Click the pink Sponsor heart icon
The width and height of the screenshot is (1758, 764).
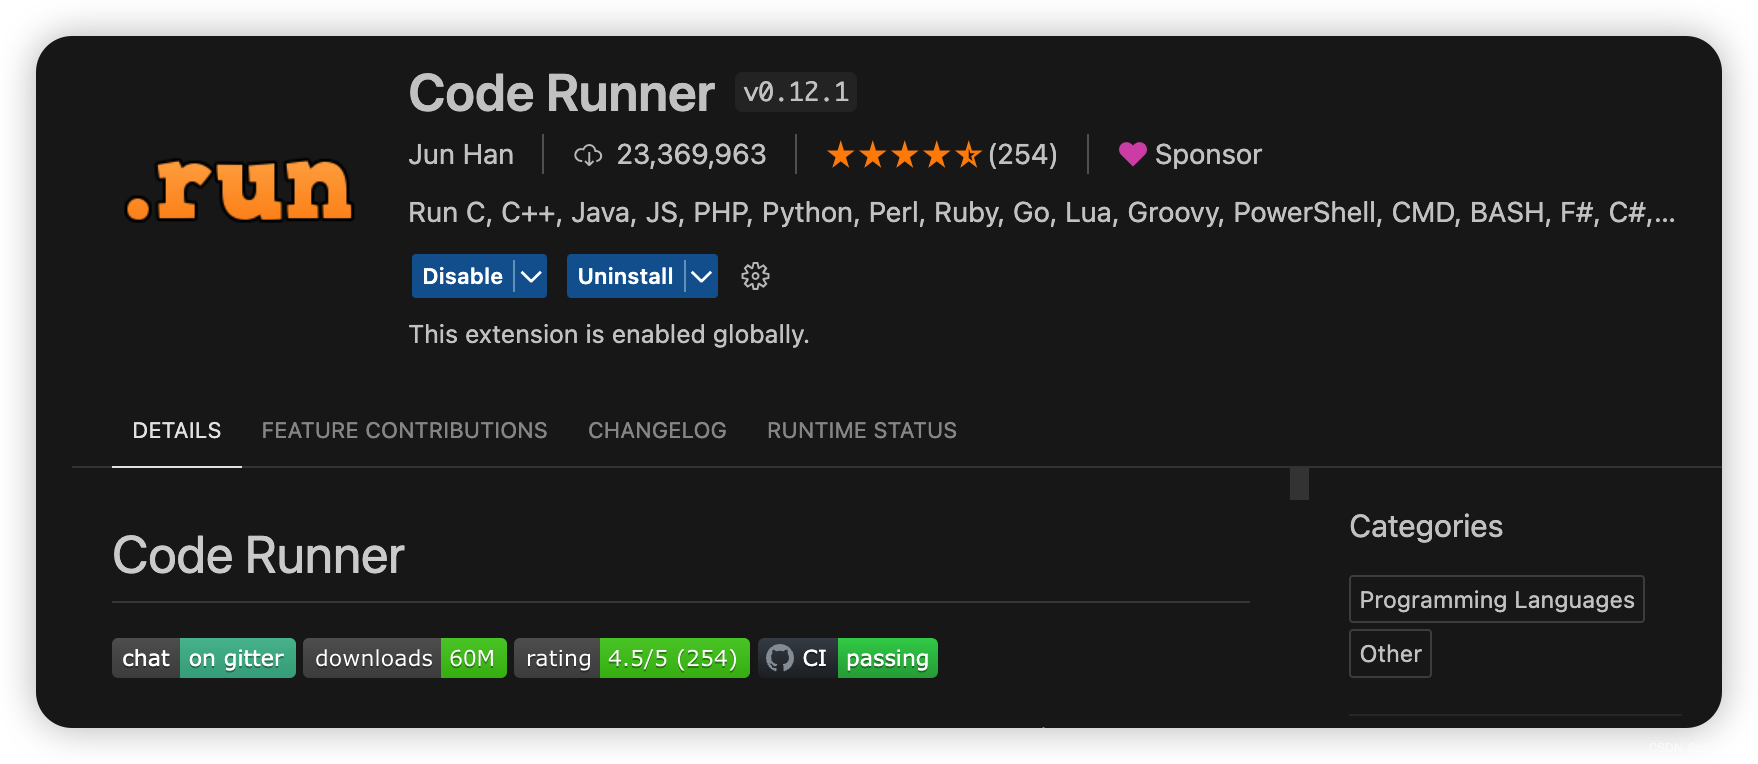click(x=1132, y=154)
